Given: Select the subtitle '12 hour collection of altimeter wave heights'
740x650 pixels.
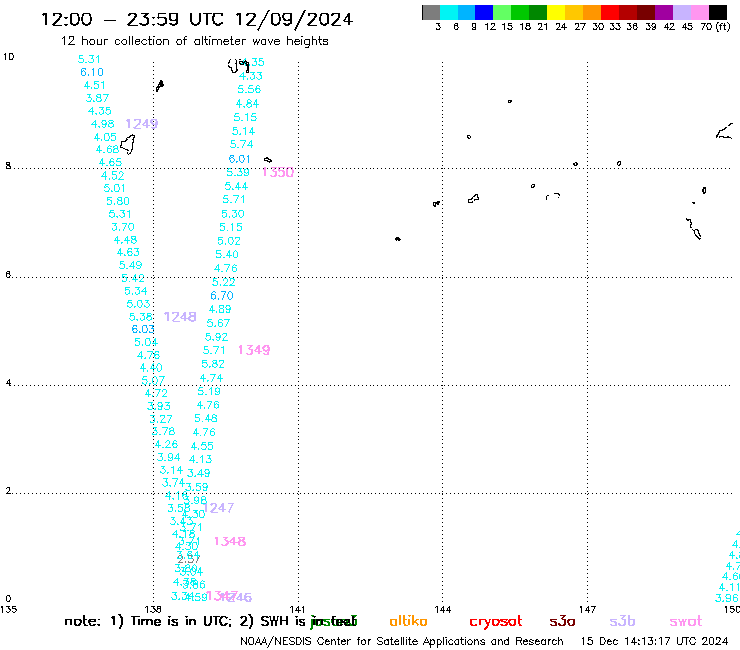Looking at the screenshot, I should pyautogui.click(x=194, y=41).
